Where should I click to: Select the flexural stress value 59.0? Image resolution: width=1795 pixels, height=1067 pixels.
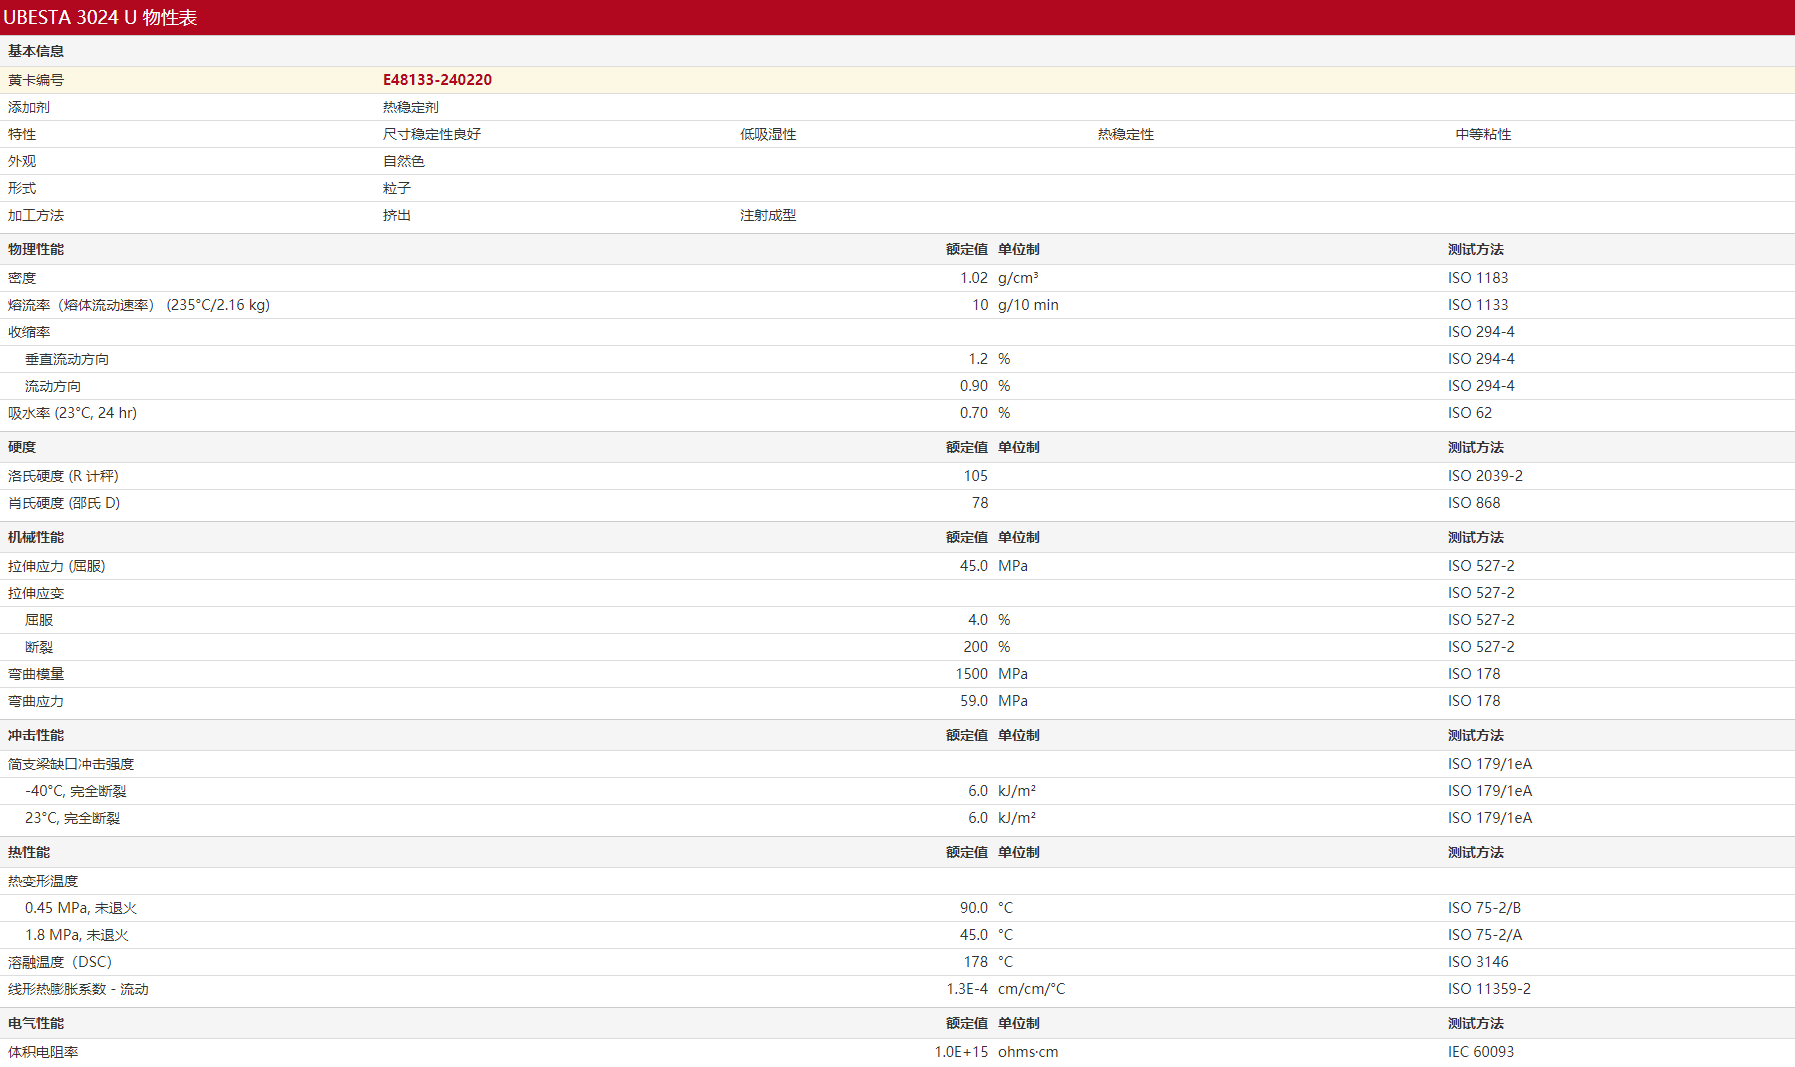[x=974, y=701]
